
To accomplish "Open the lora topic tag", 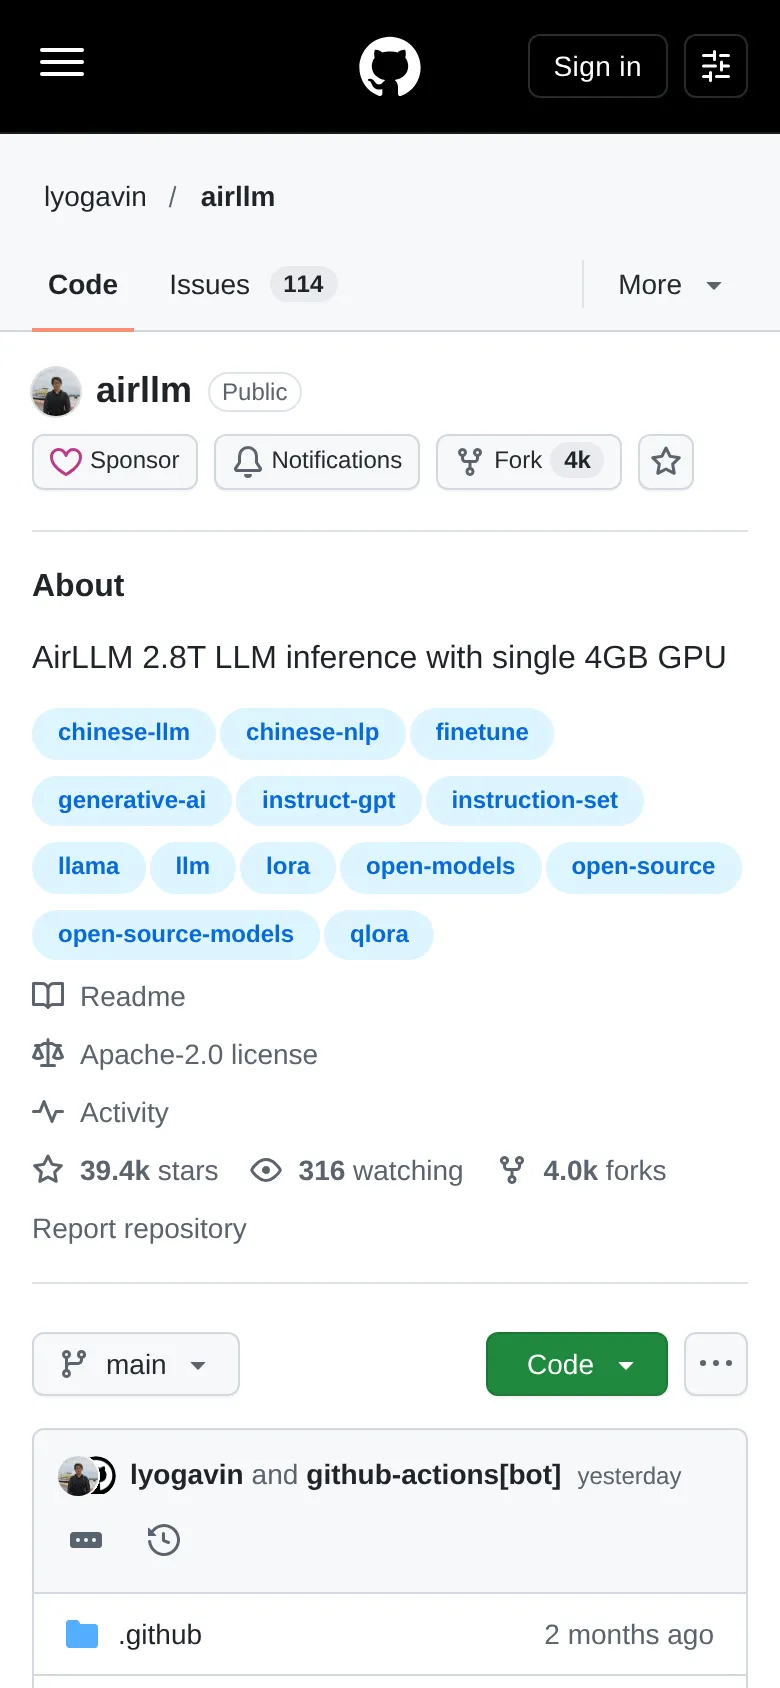I will 288,867.
